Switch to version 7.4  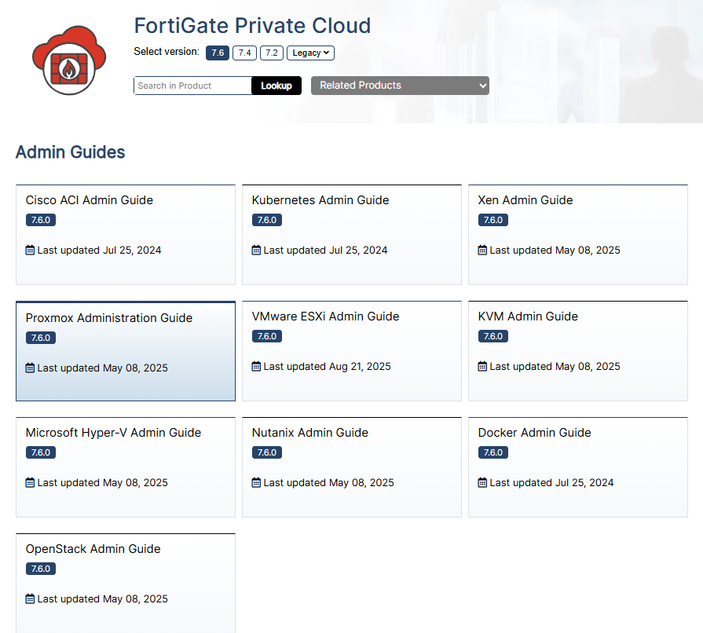(244, 53)
